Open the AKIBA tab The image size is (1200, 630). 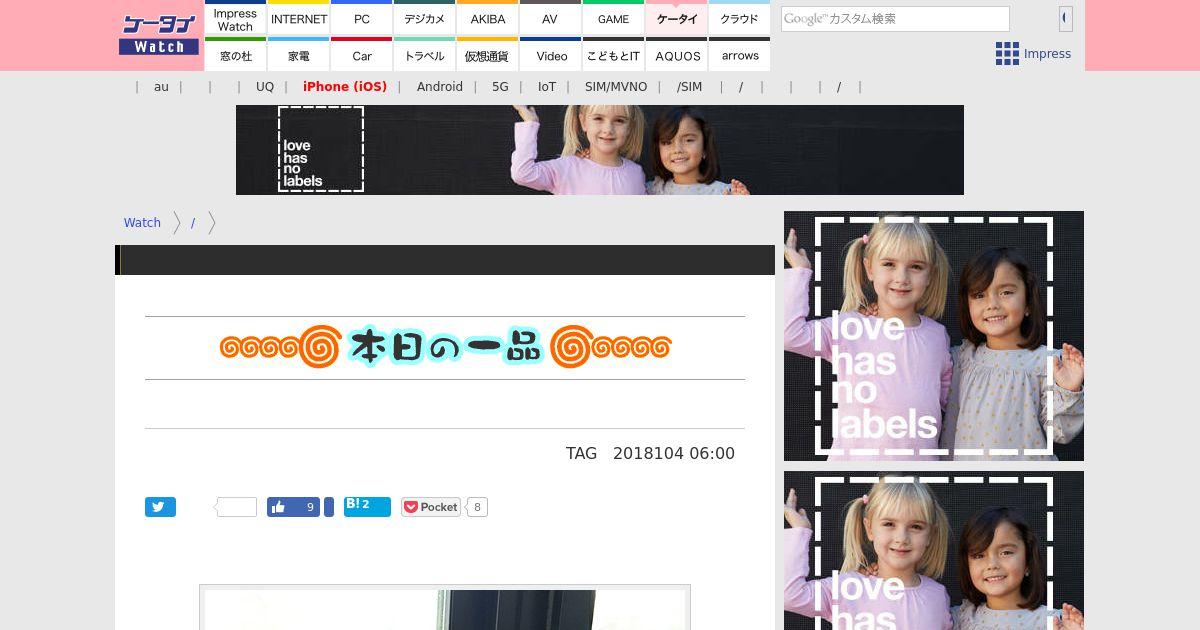pyautogui.click(x=488, y=18)
